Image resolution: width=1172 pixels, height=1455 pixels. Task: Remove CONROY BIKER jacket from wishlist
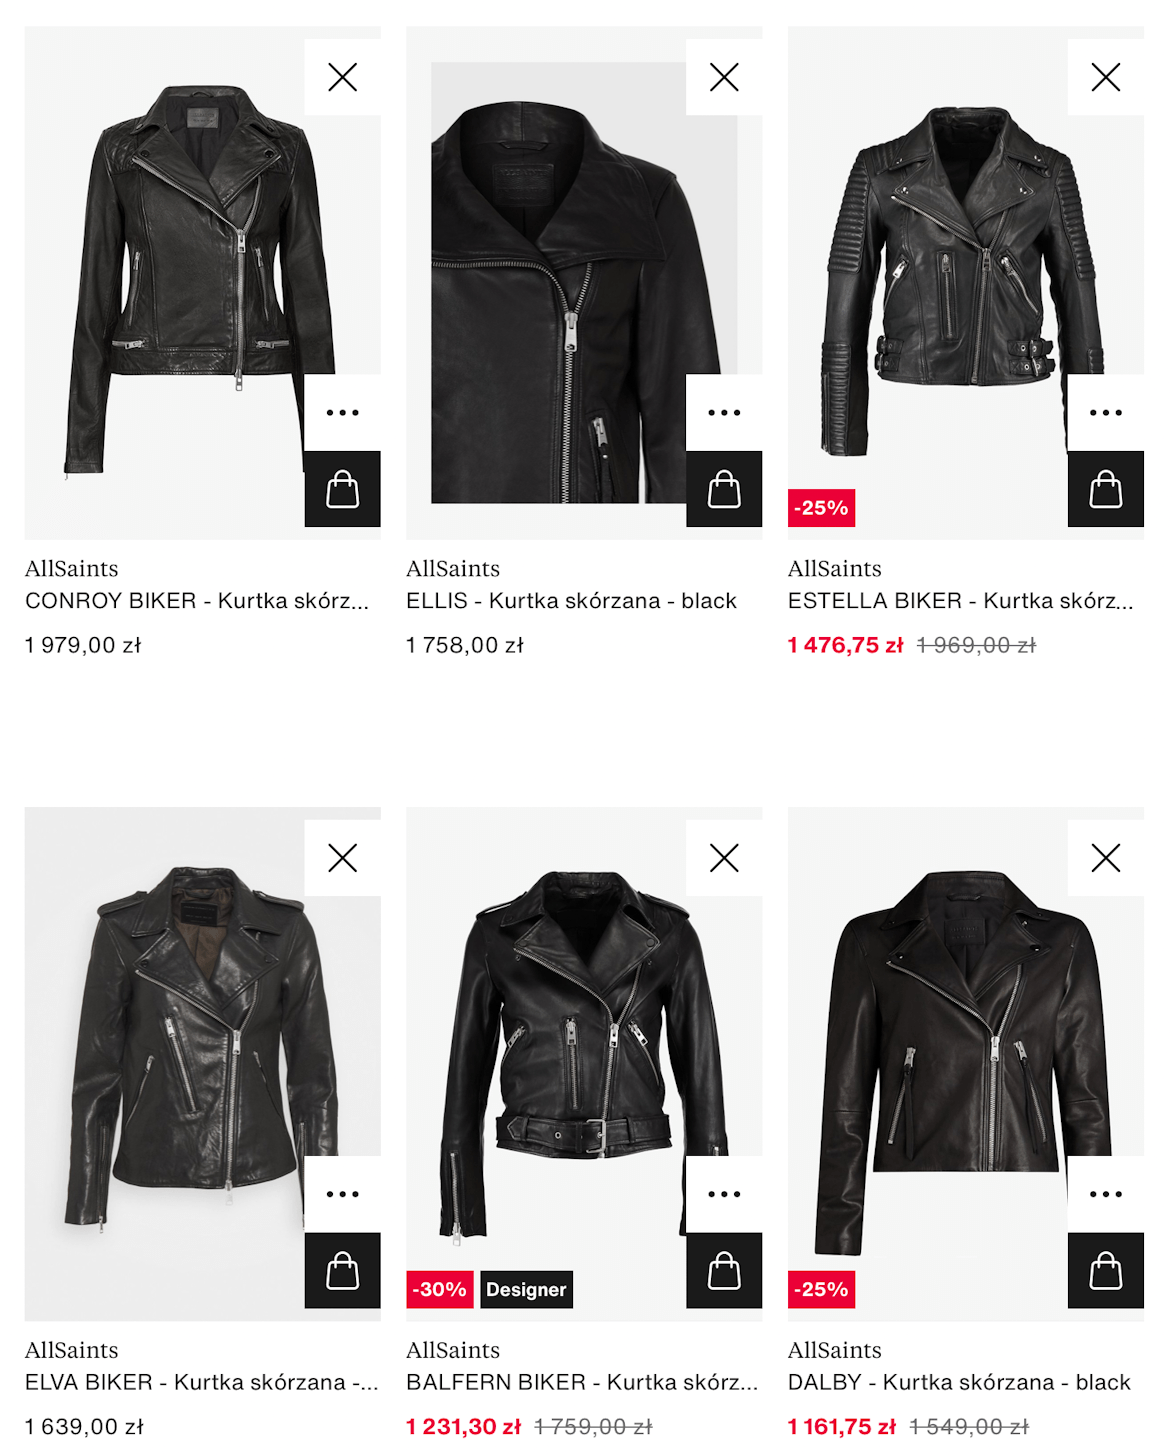[x=342, y=77]
